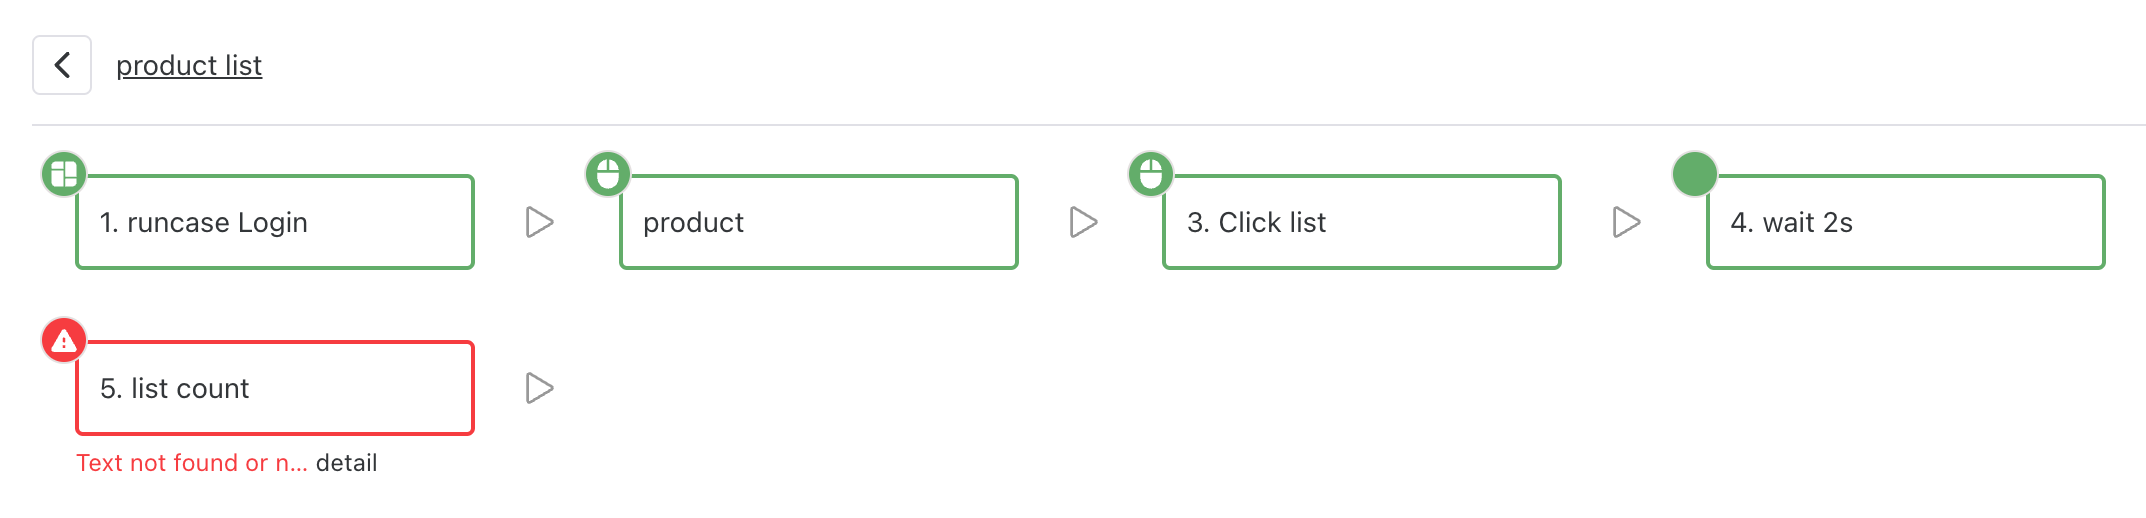
Task: Click the red 'Text not found' error message
Action: click(191, 463)
